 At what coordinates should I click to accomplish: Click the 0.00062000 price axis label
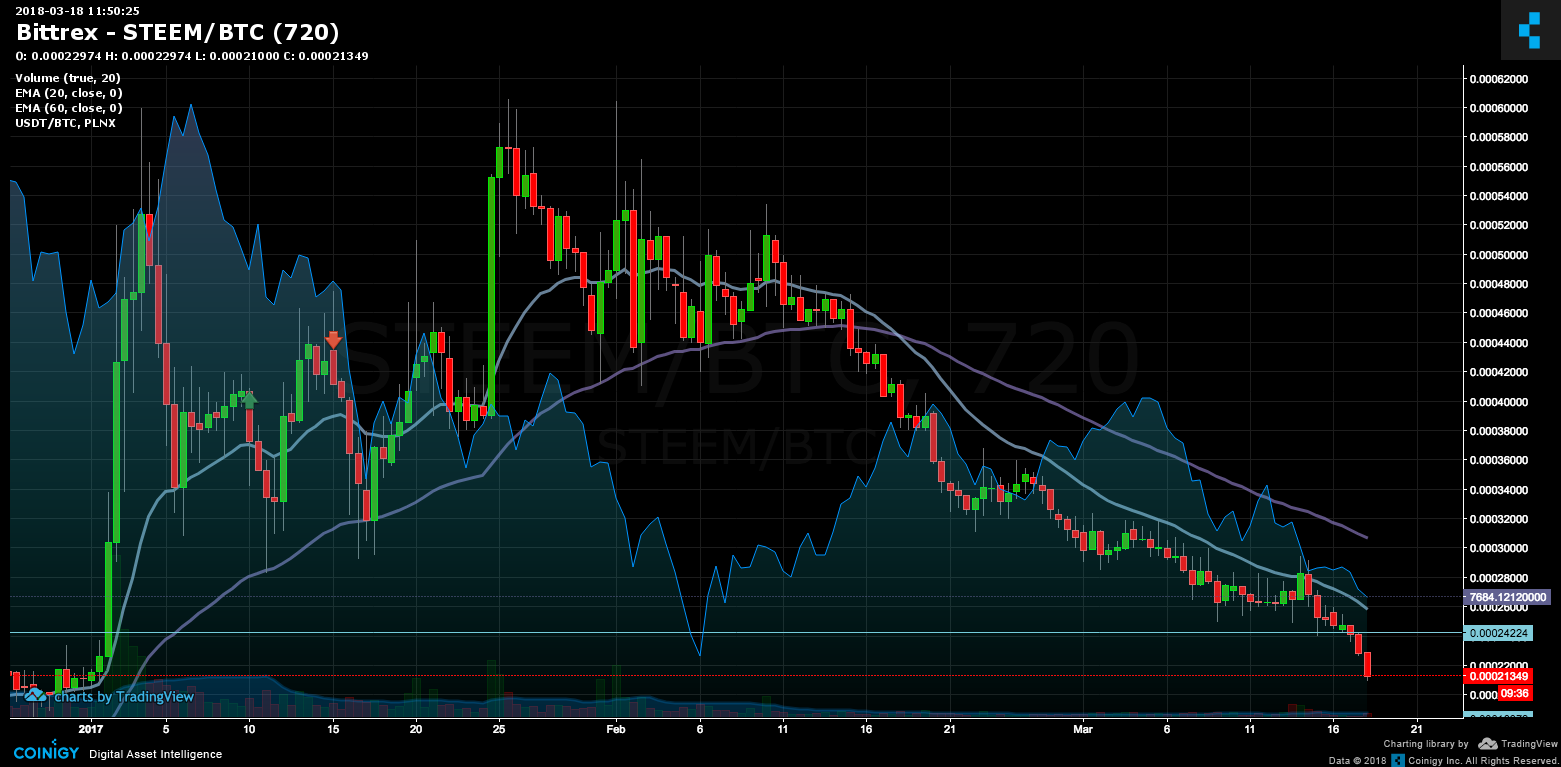tap(1499, 79)
